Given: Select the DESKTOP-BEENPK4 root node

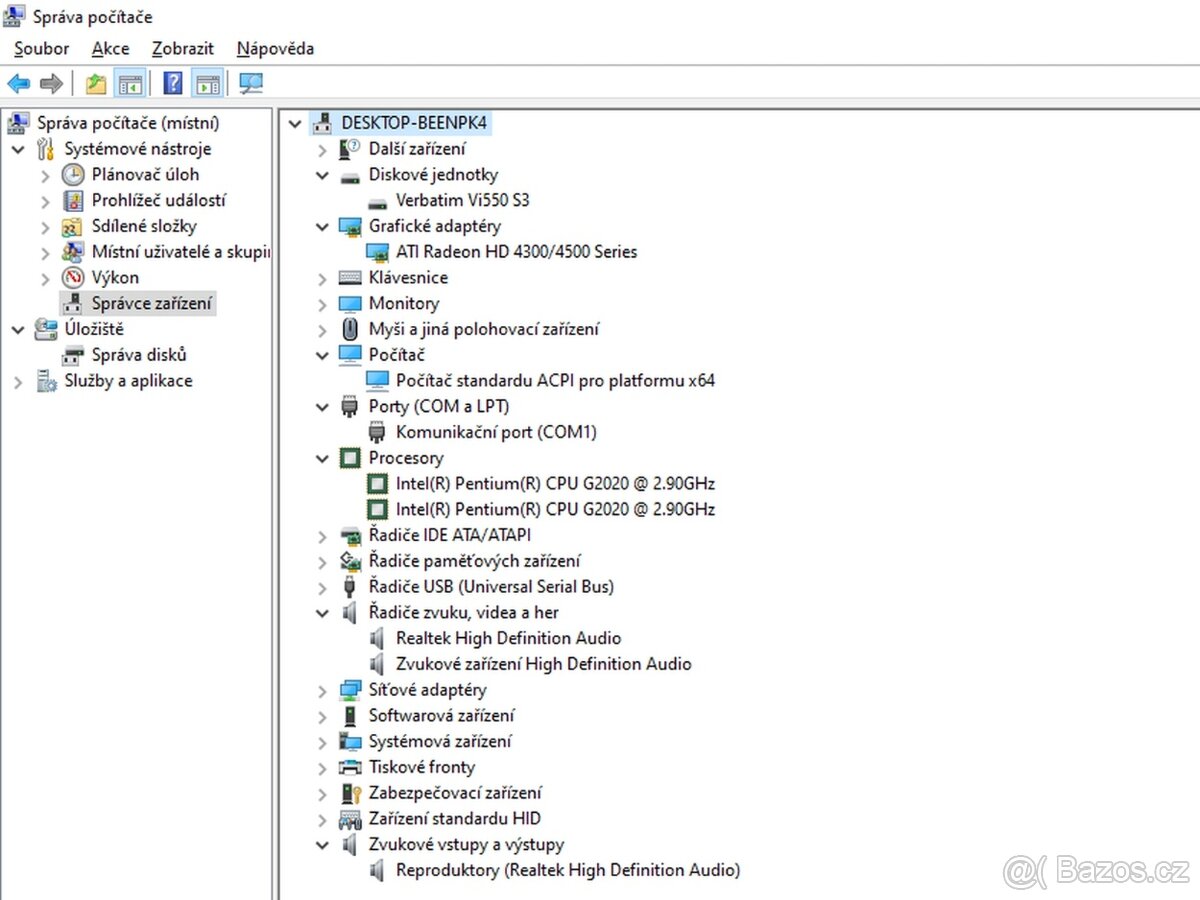Looking at the screenshot, I should [x=414, y=123].
